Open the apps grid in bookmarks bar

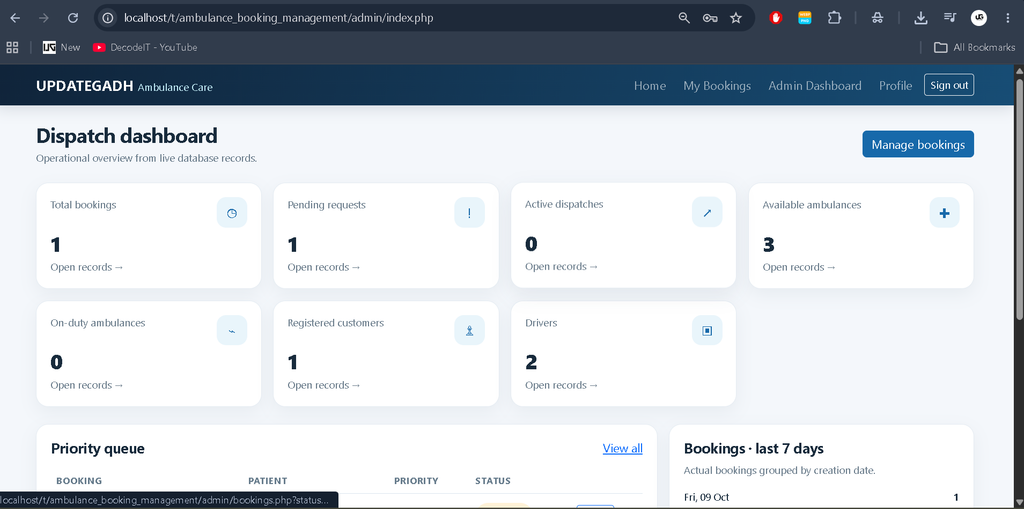pos(12,47)
